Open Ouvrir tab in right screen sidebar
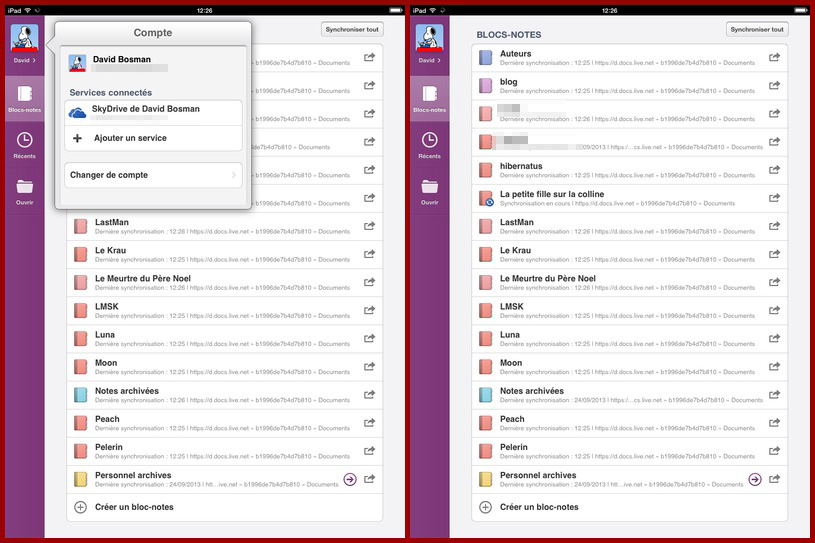The width and height of the screenshot is (815, 543). 429,192
